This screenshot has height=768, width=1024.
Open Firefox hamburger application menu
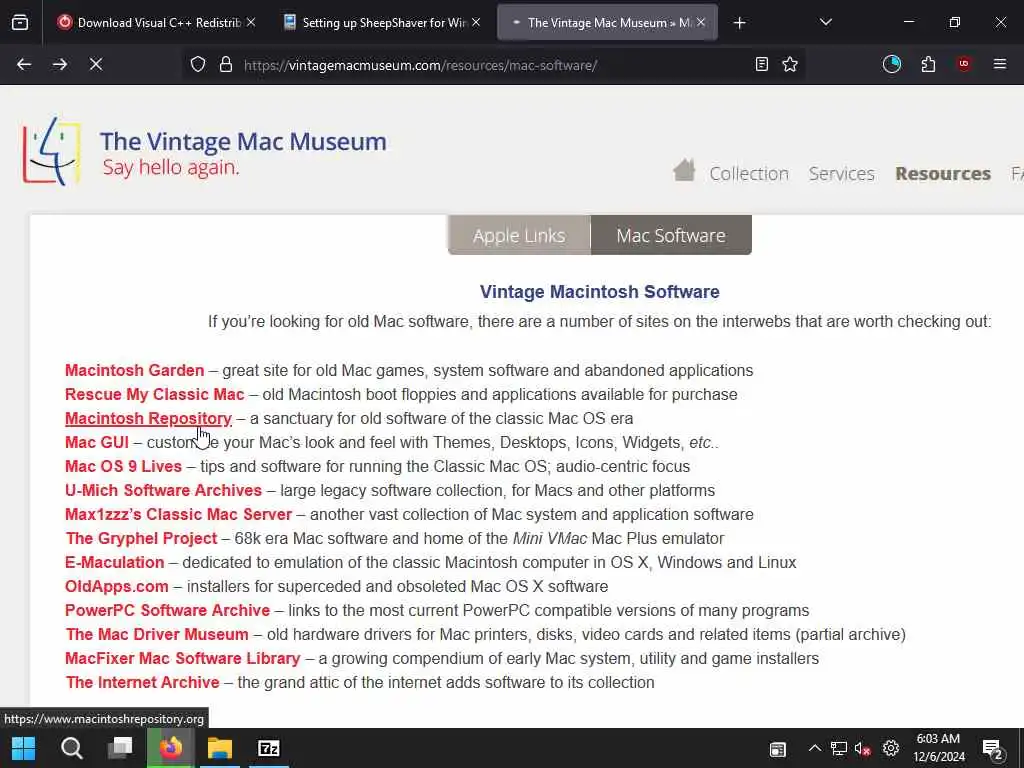click(1000, 64)
